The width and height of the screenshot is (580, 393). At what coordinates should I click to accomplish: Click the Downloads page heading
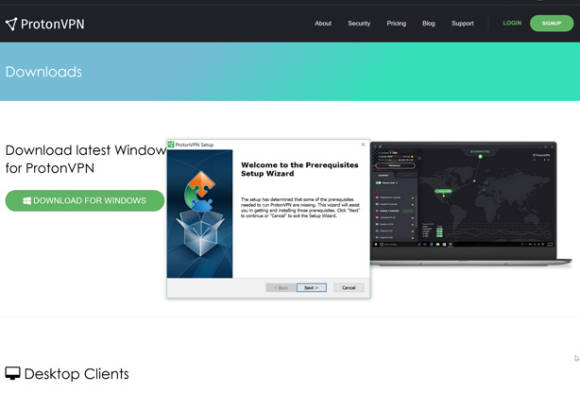[x=44, y=72]
